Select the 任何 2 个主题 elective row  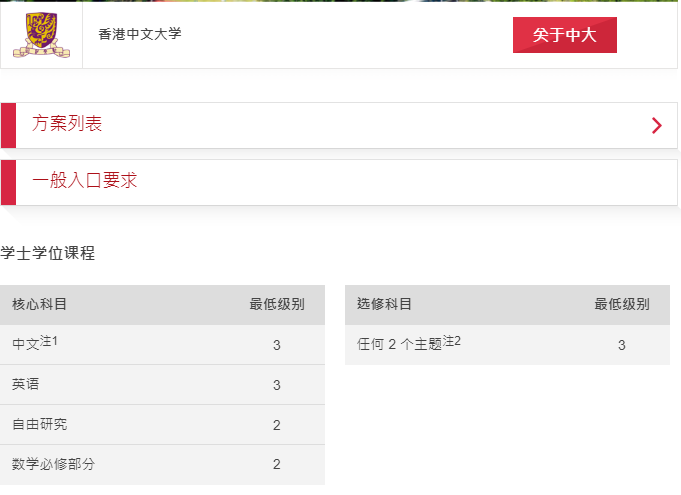[507, 345]
